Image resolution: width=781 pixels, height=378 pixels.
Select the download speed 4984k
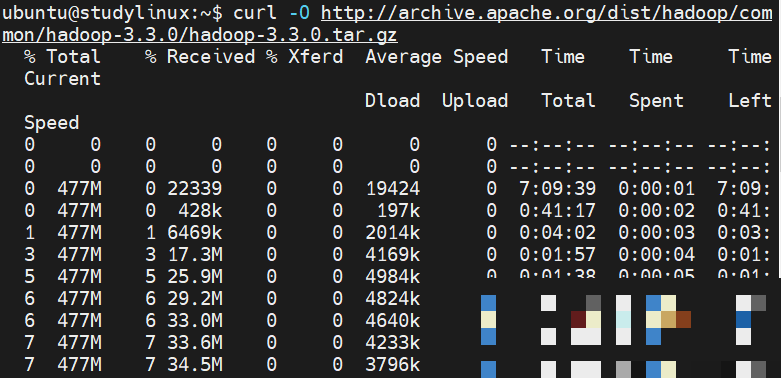[x=393, y=276]
